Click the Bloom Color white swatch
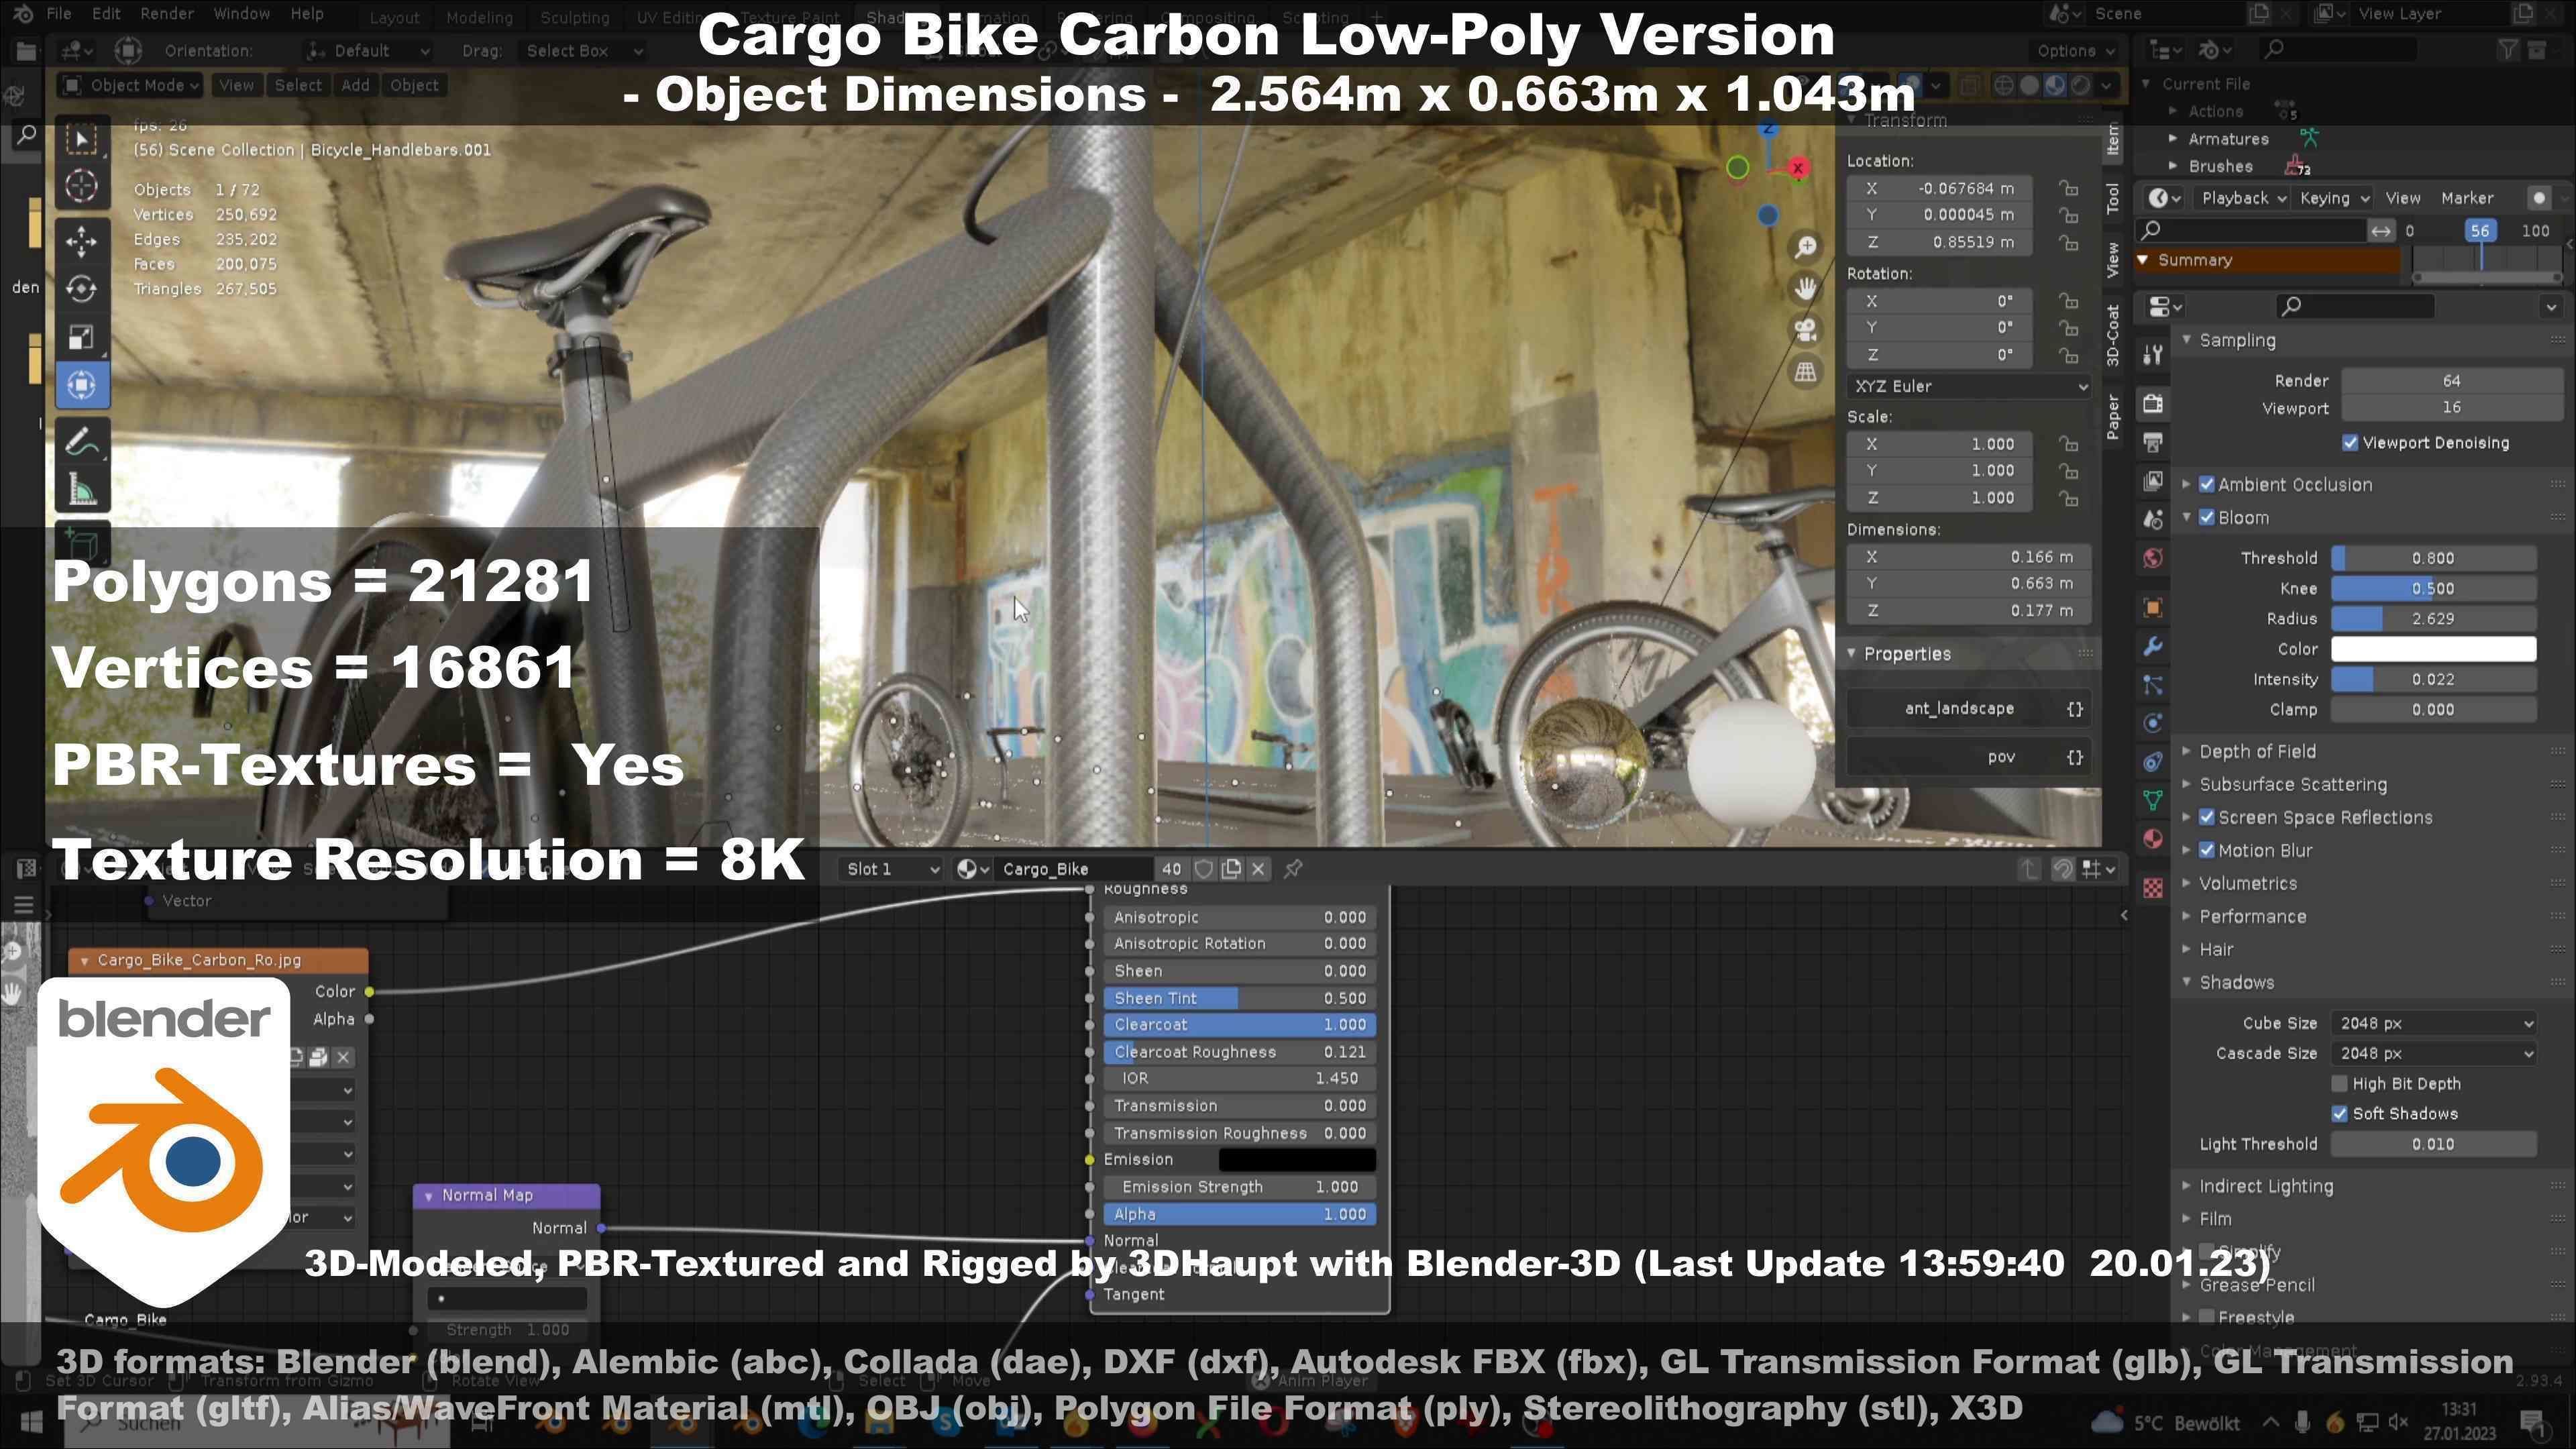This screenshot has height=1449, width=2576. point(2434,650)
